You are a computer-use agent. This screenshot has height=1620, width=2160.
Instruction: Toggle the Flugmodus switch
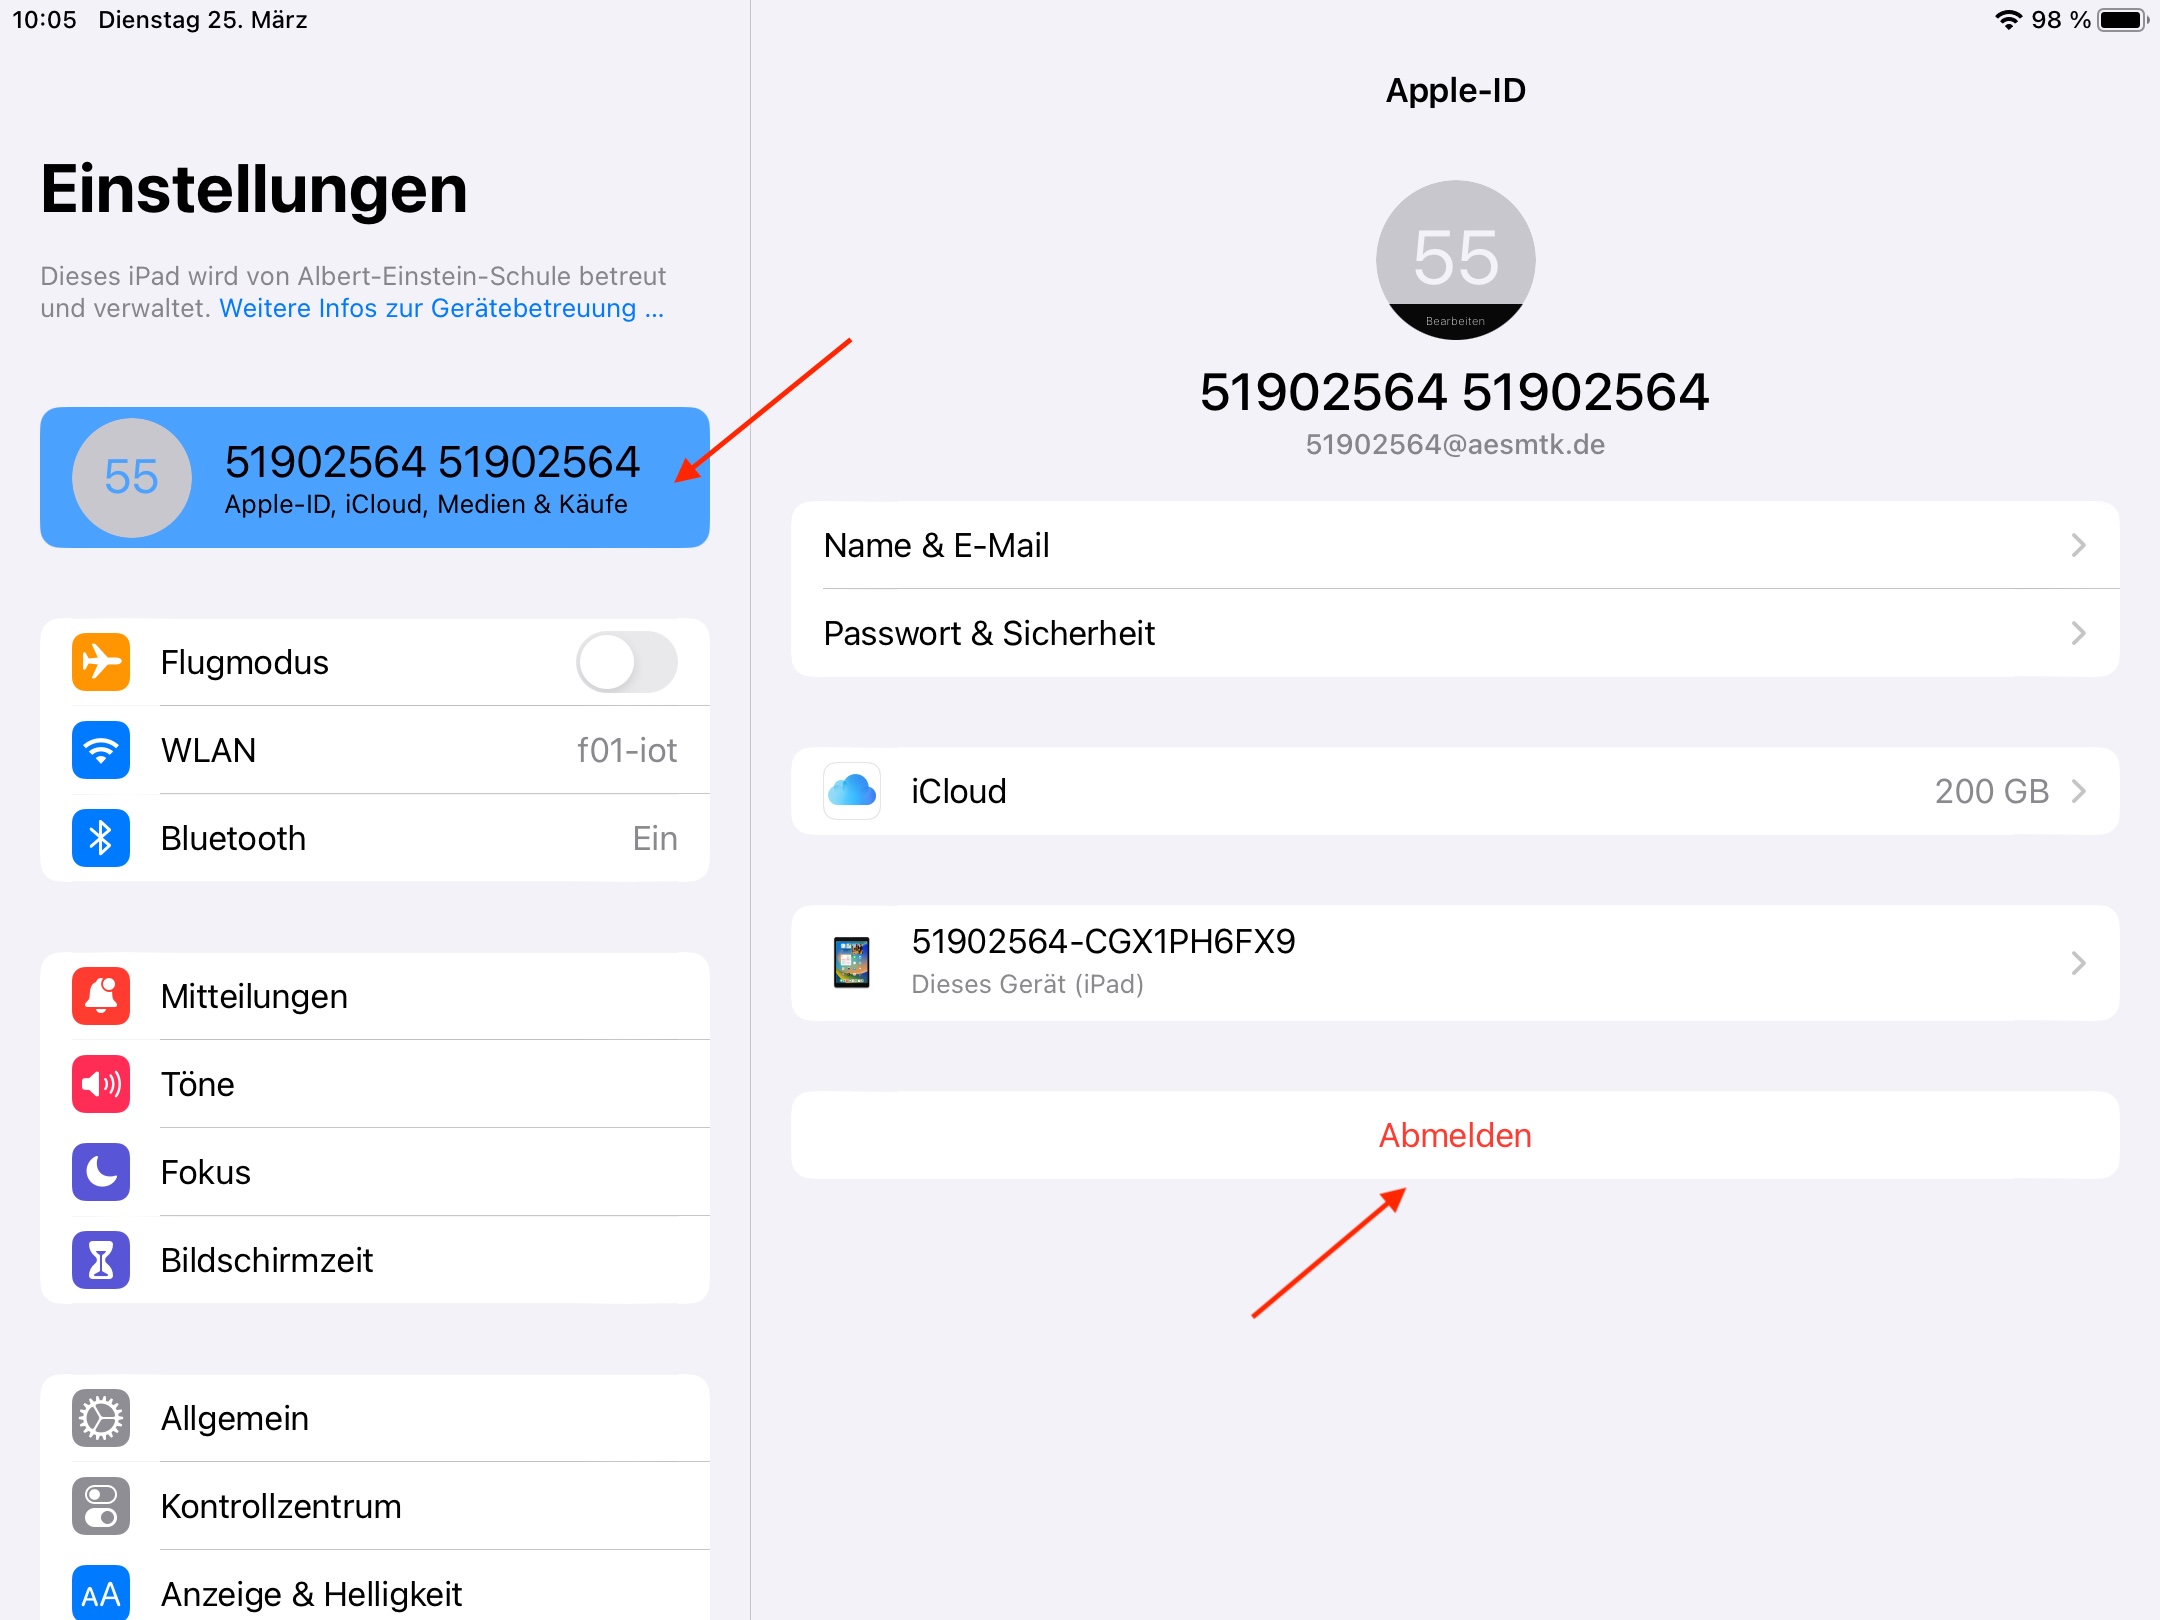[627, 662]
